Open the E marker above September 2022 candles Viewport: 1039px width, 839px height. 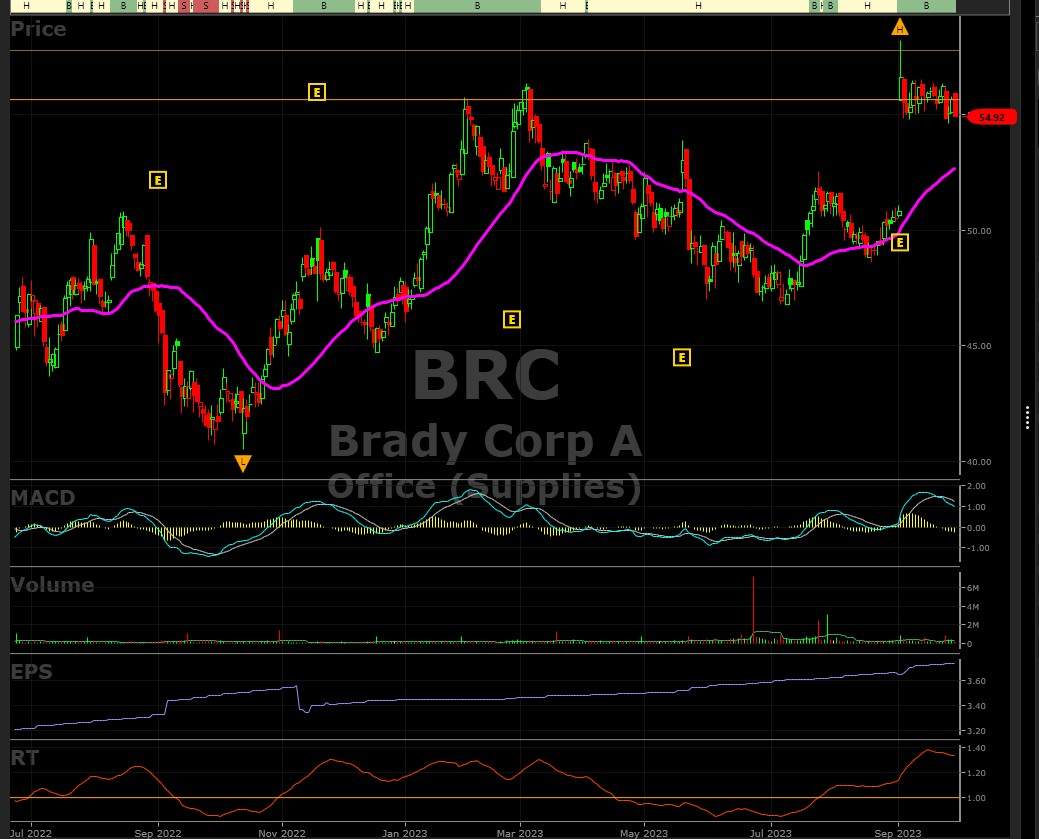pyautogui.click(x=157, y=180)
